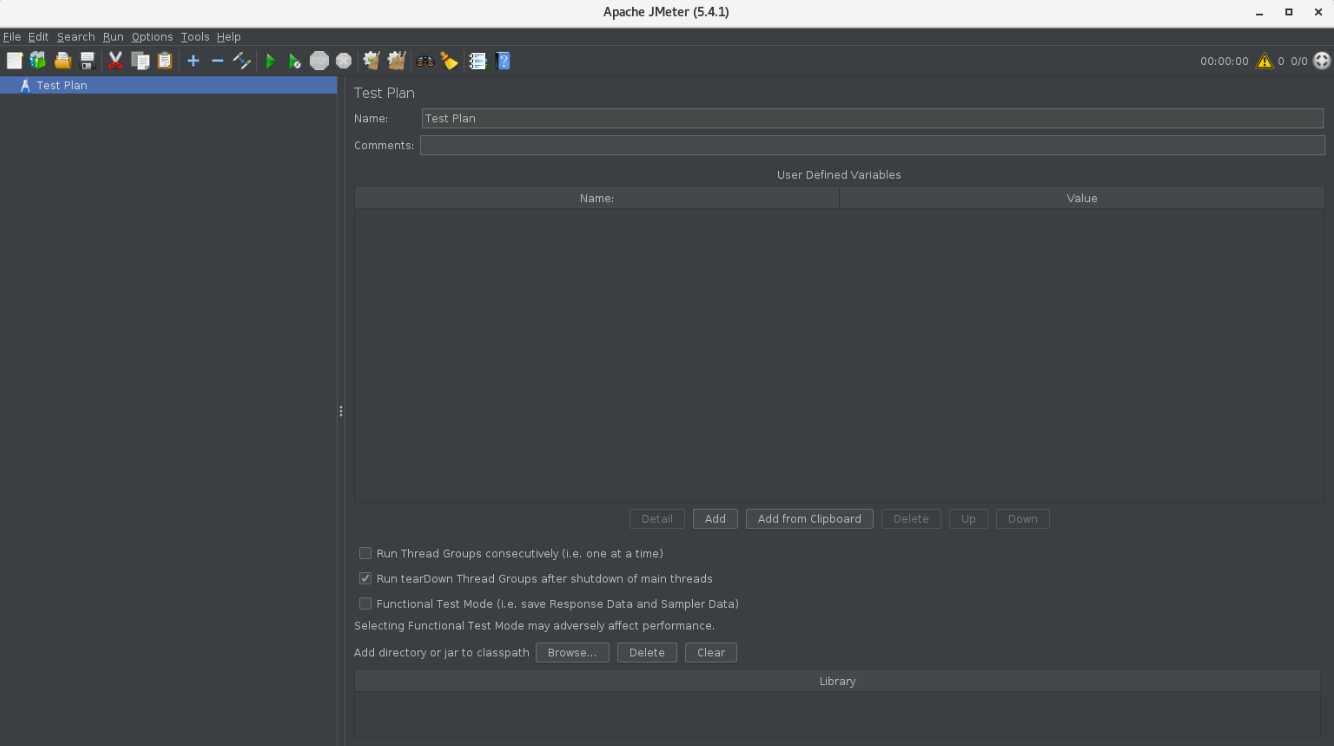Open the Tools menu
Screen dimensions: 1334x746
(x=195, y=37)
